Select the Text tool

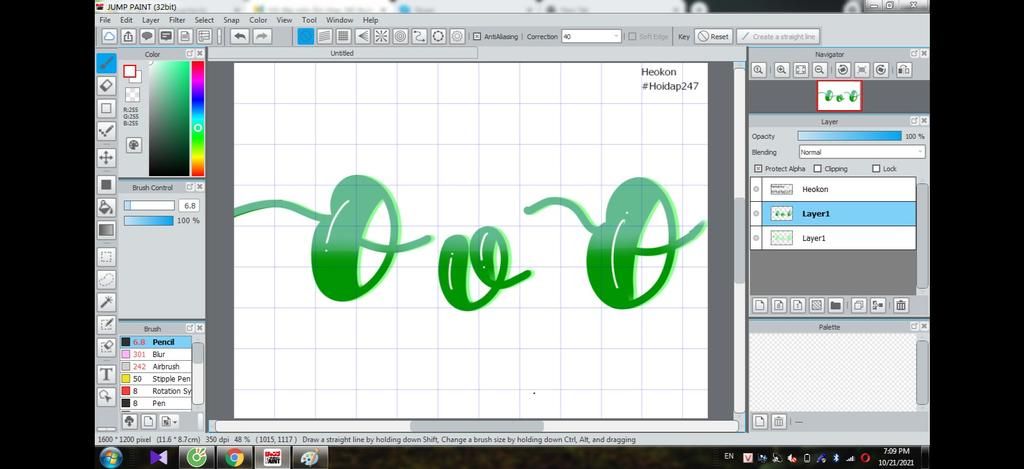pyautogui.click(x=106, y=374)
